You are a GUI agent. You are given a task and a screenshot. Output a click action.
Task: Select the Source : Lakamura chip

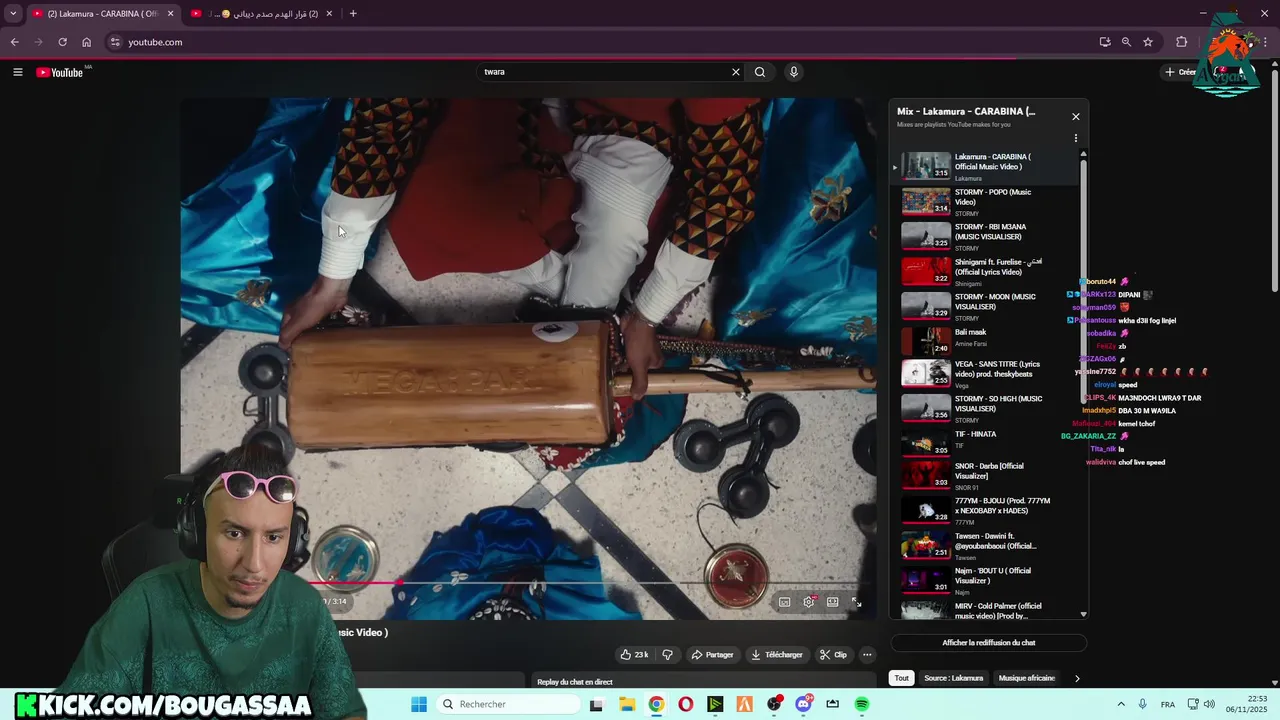[x=954, y=678]
